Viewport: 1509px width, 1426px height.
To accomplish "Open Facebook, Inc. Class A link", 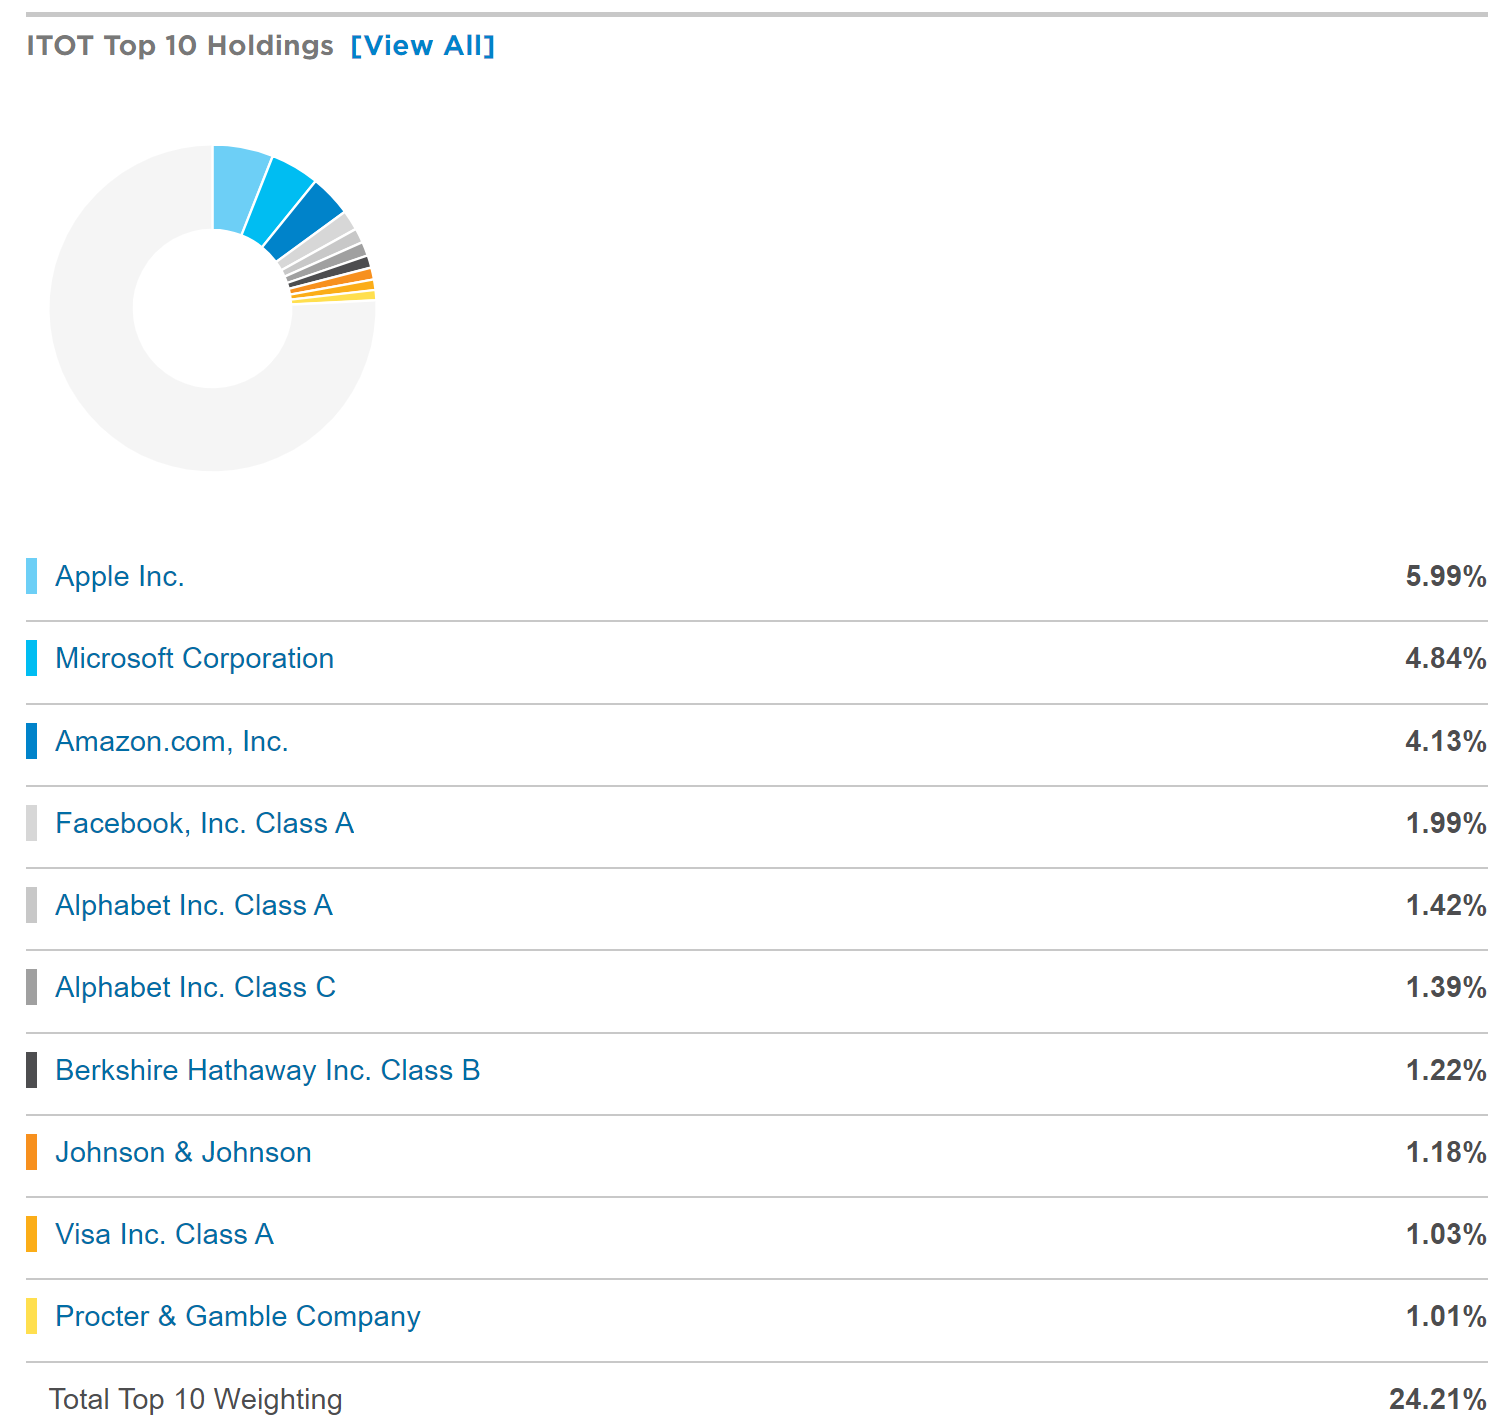I will coord(205,823).
